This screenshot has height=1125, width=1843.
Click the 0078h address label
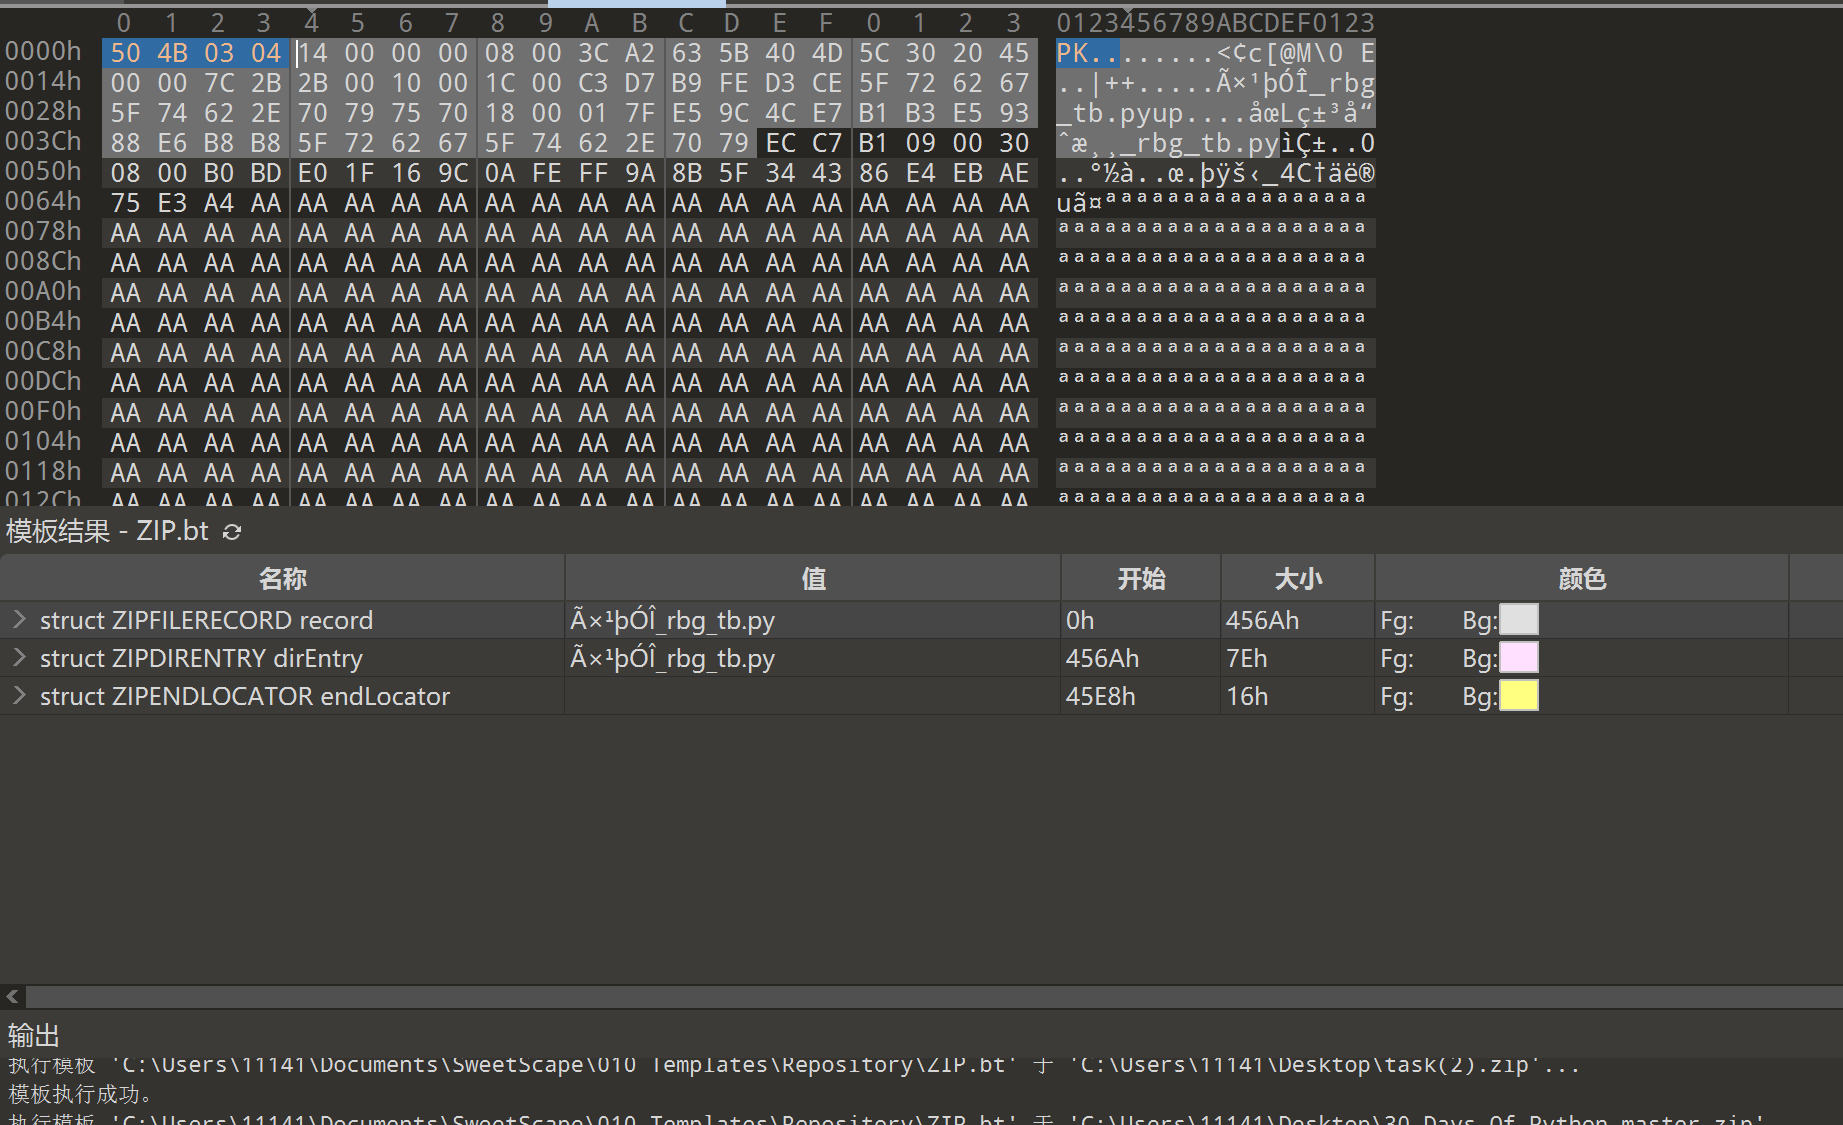pos(43,231)
